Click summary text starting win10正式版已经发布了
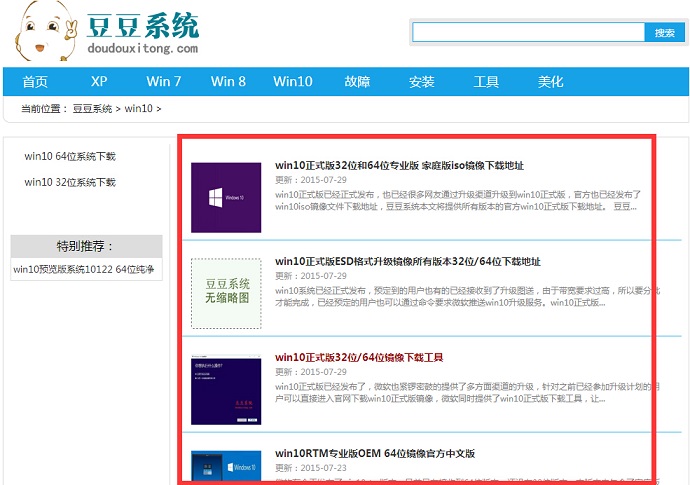 467,393
